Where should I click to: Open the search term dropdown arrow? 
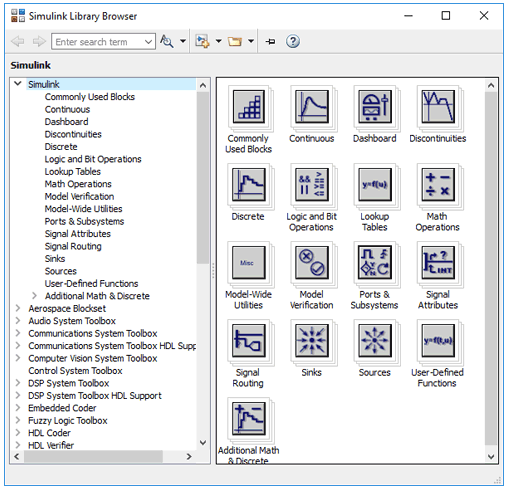(148, 42)
